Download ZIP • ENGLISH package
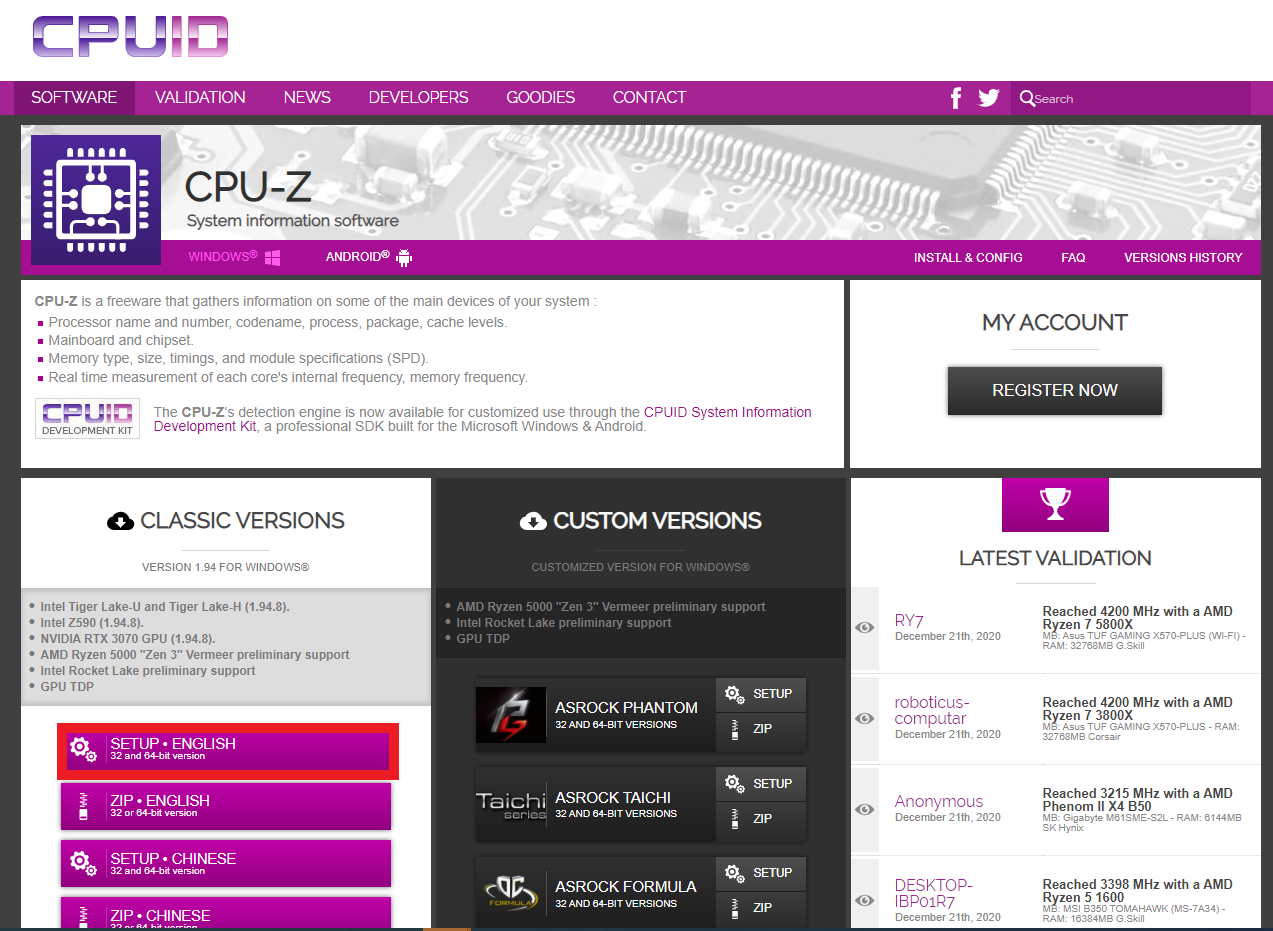 [226, 806]
